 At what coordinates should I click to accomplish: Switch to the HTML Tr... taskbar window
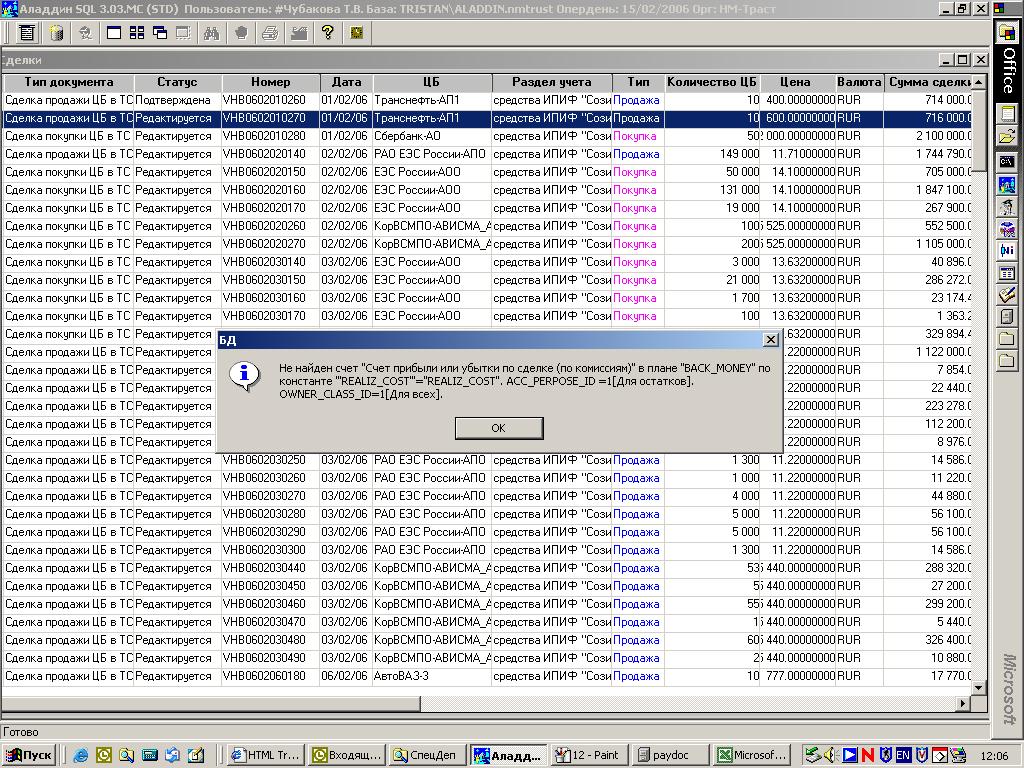pyautogui.click(x=268, y=755)
